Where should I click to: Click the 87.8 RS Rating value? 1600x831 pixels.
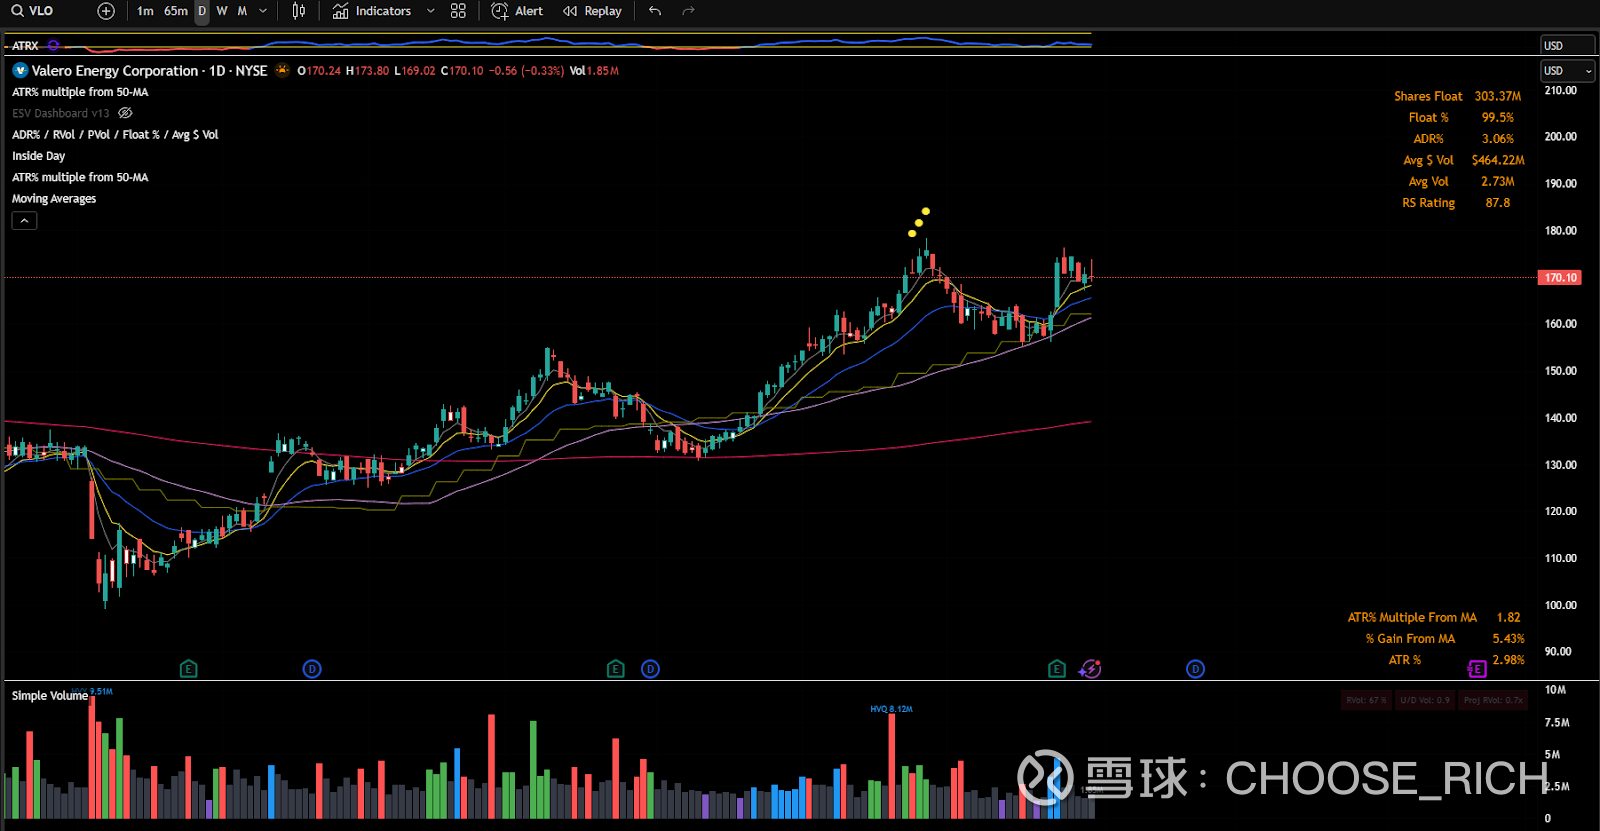tap(1497, 203)
